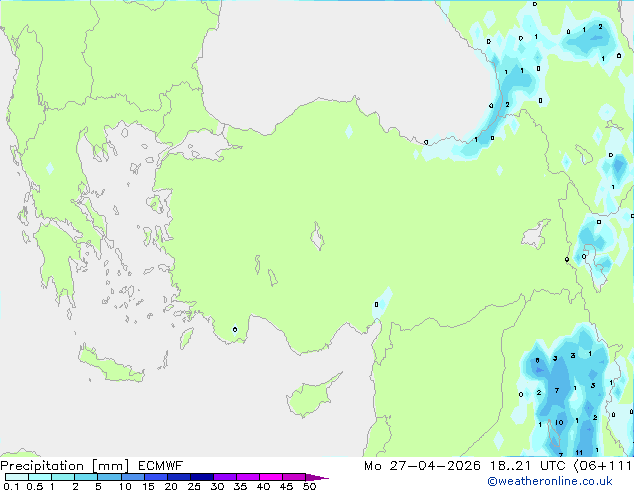This screenshot has width=634, height=490.
Task: Click the '25' legend scale label
Action: point(194,486)
